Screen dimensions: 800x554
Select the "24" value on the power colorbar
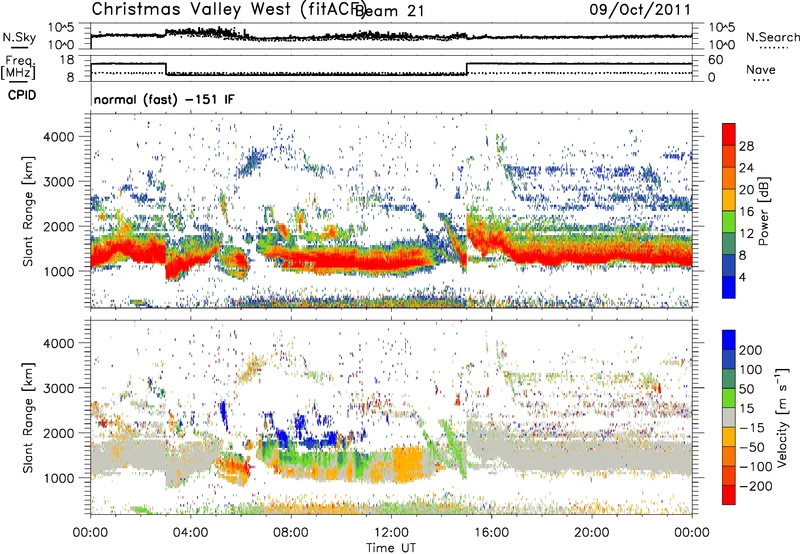746,168
